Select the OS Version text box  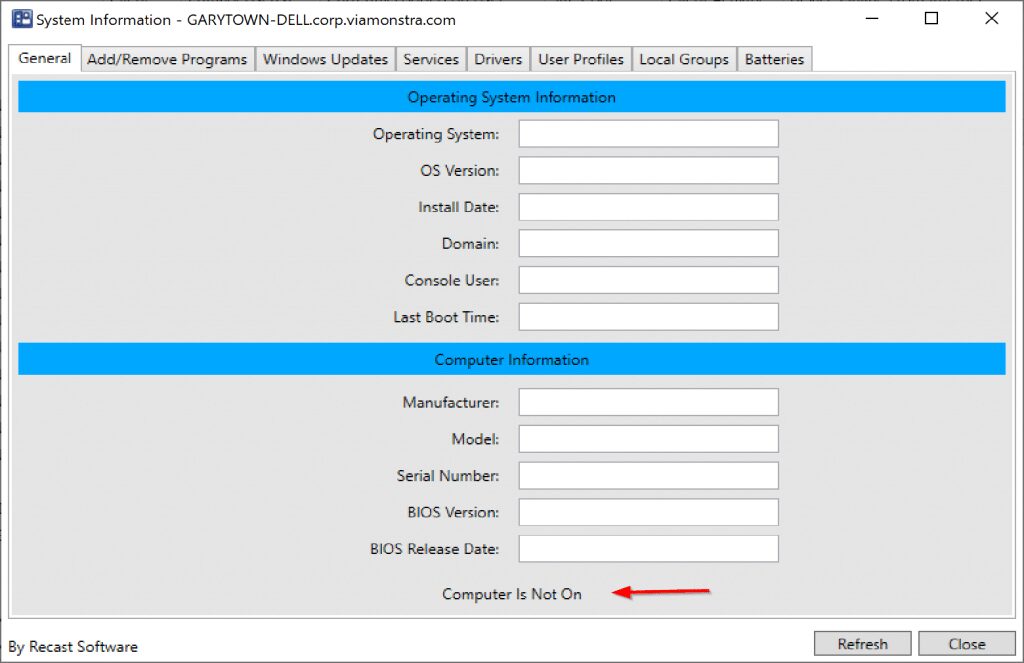[648, 170]
